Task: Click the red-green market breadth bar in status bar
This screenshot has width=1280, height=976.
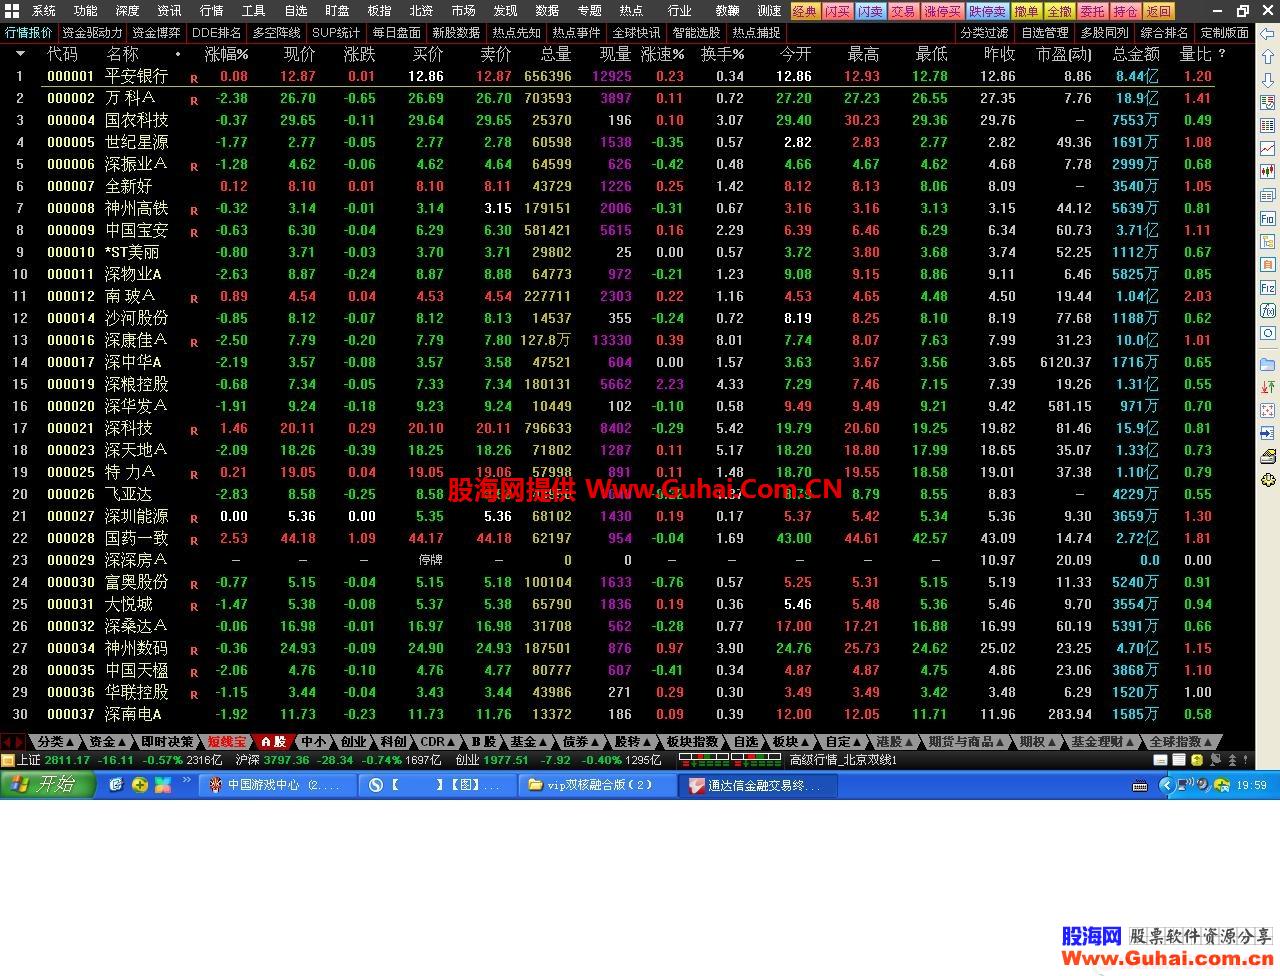Action: pos(728,760)
